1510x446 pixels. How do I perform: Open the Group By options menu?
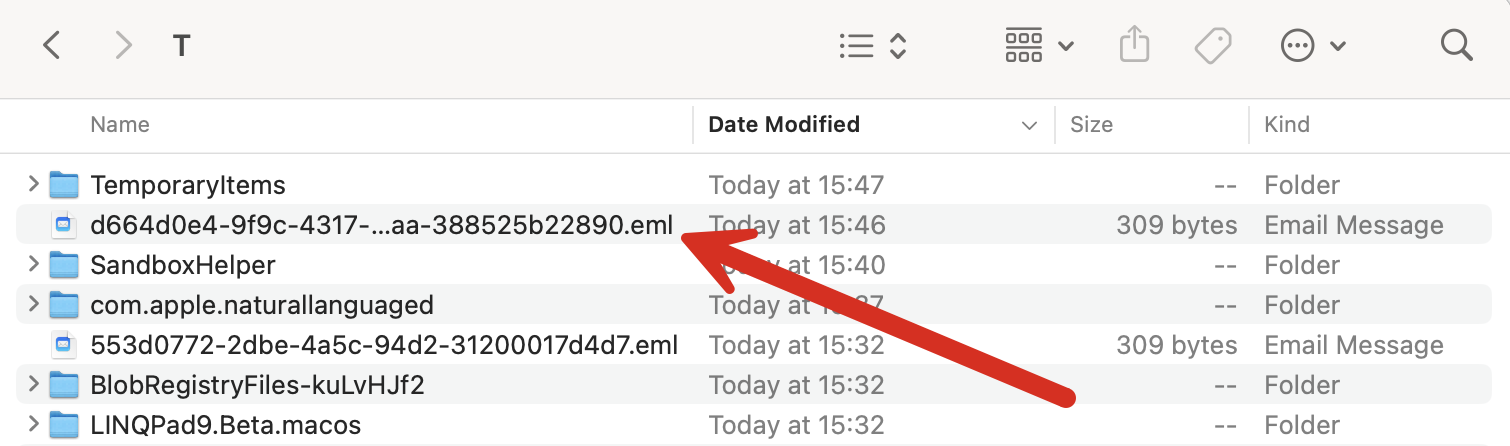[x=1039, y=46]
